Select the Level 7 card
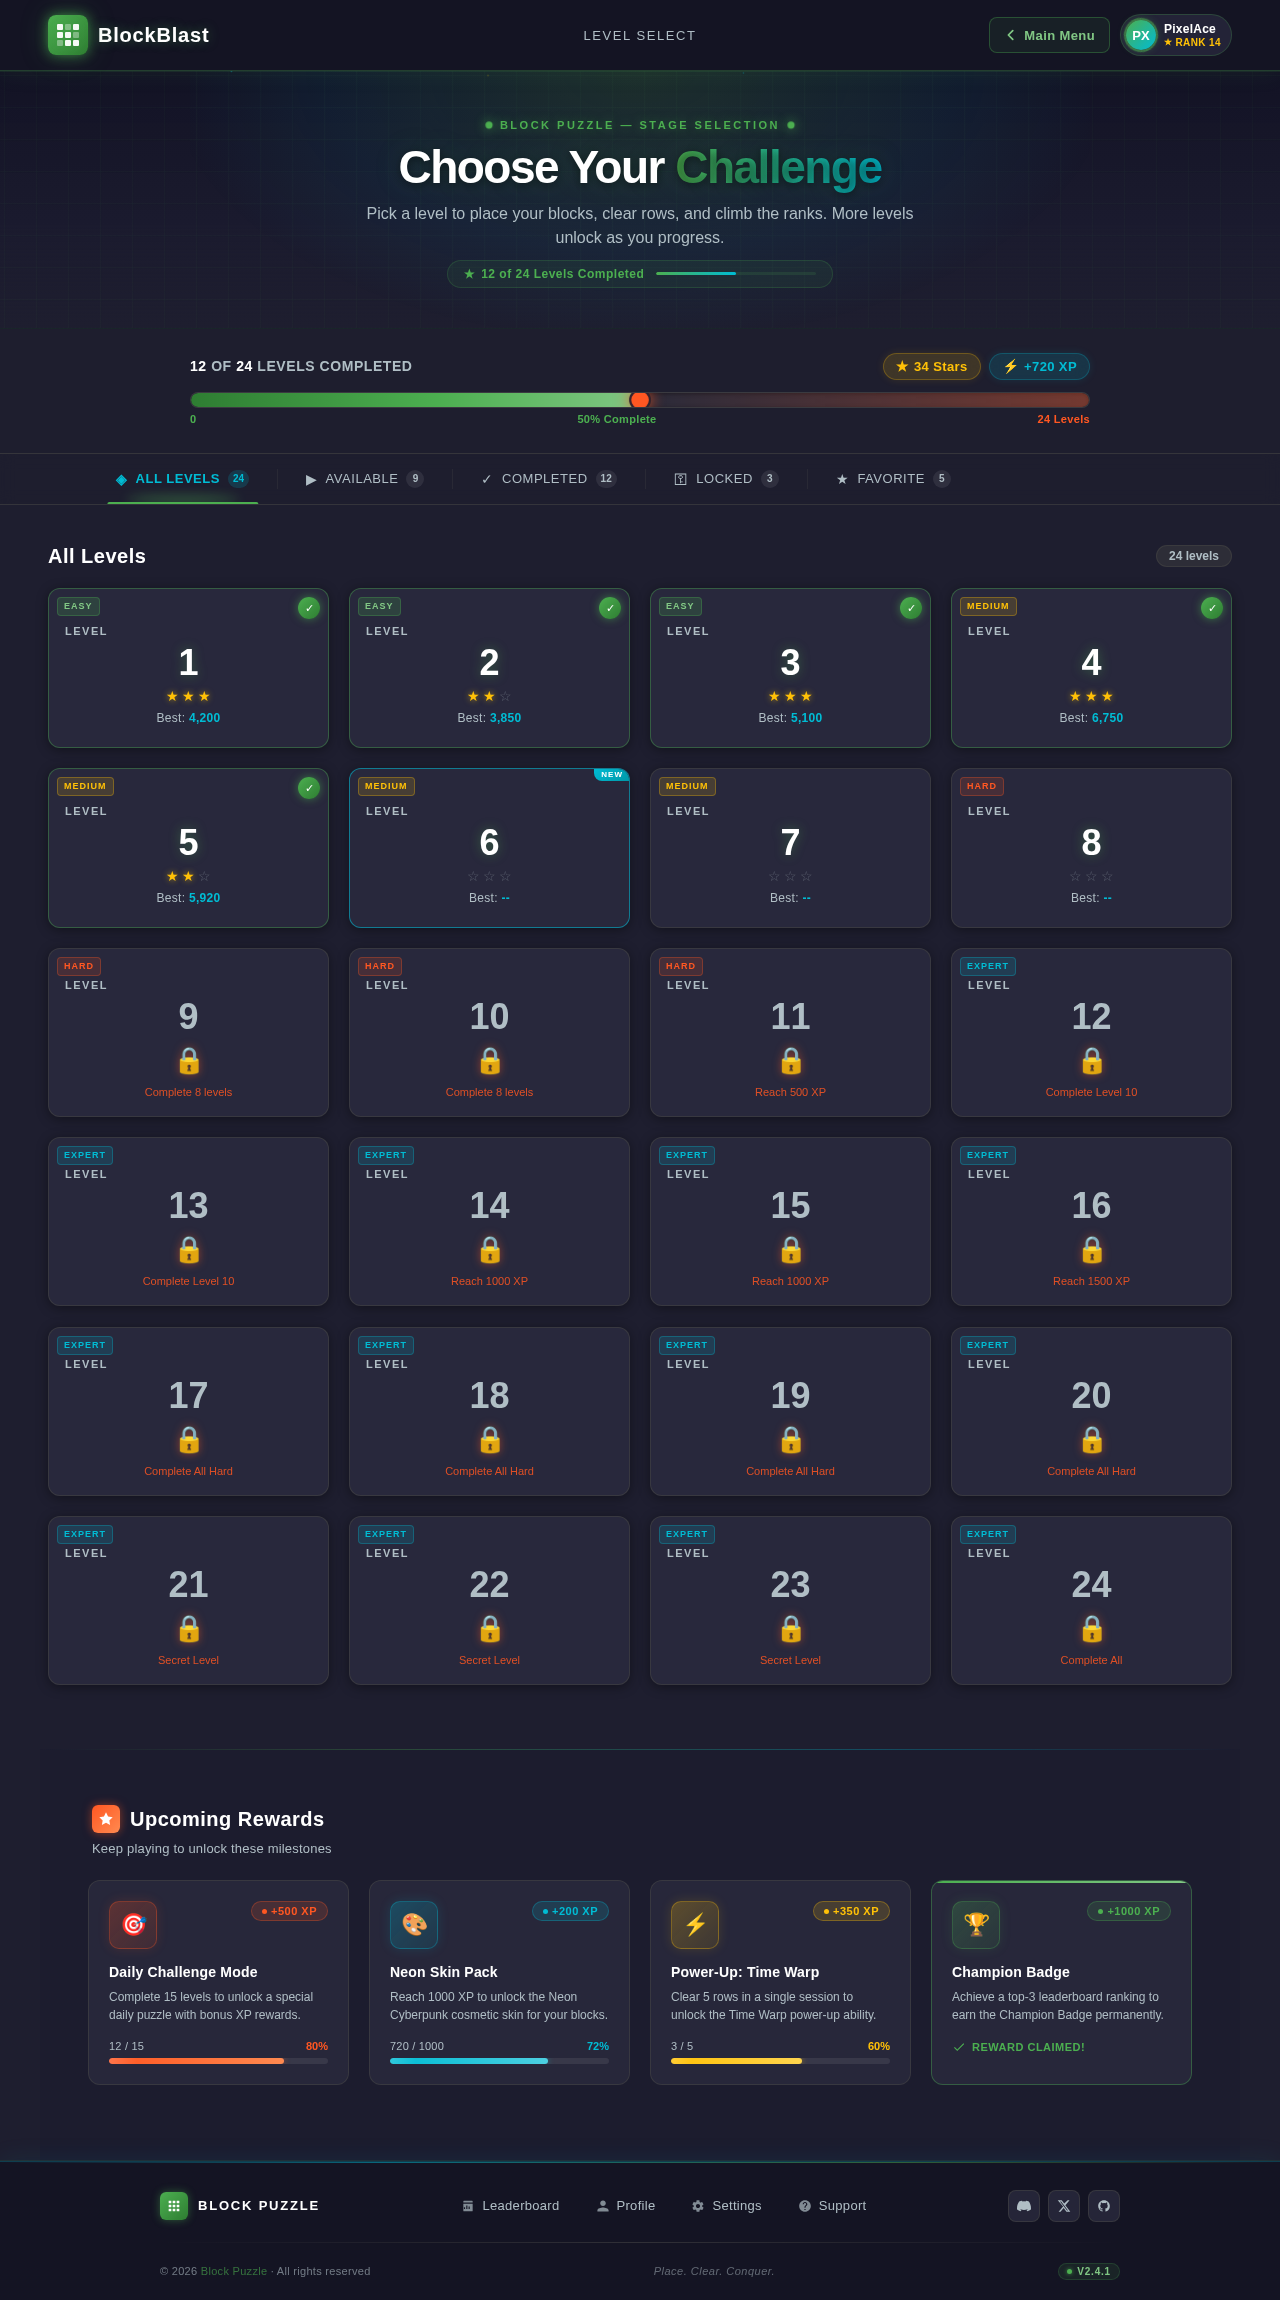Image resolution: width=1280 pixels, height=2300 pixels. (x=790, y=848)
